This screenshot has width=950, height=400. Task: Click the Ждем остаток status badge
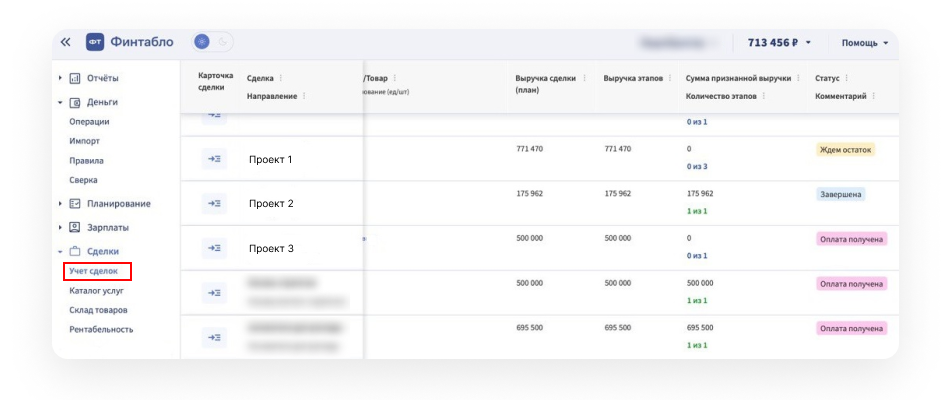(846, 150)
